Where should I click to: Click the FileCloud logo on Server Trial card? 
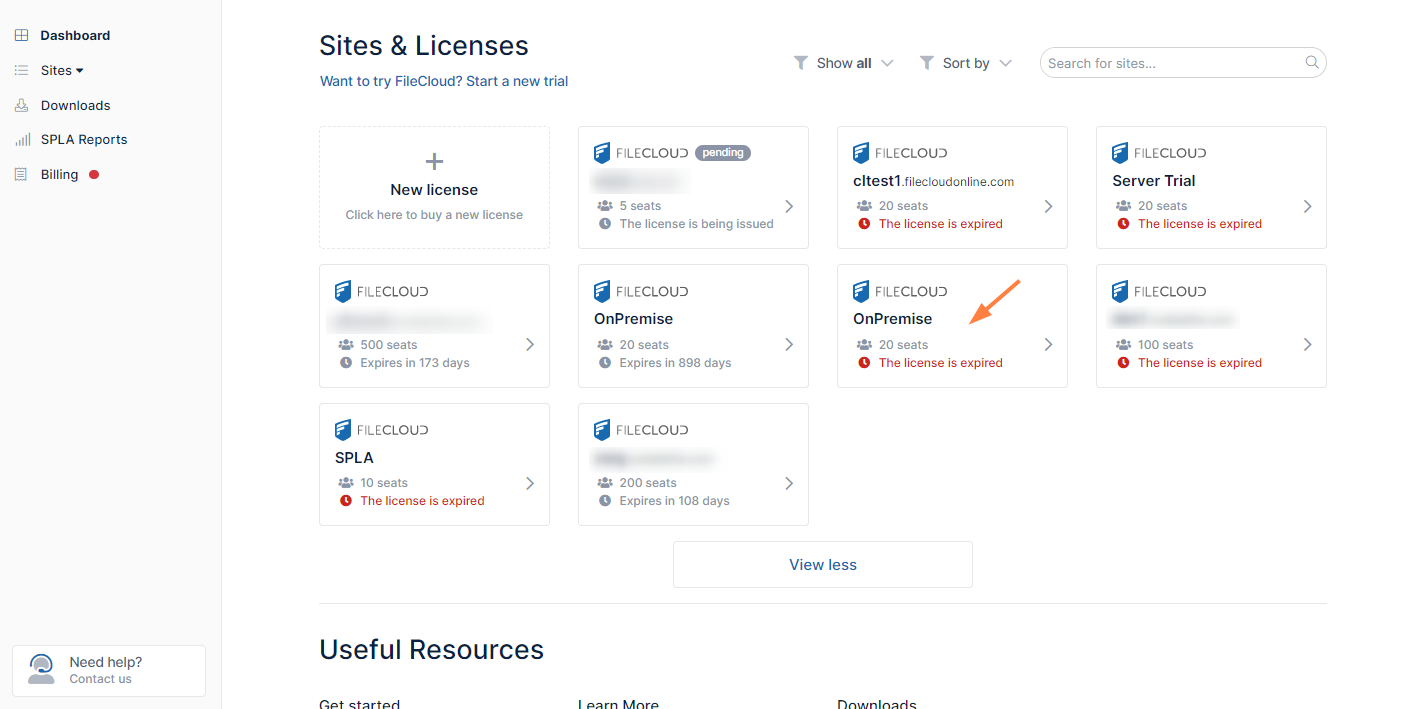point(1159,153)
